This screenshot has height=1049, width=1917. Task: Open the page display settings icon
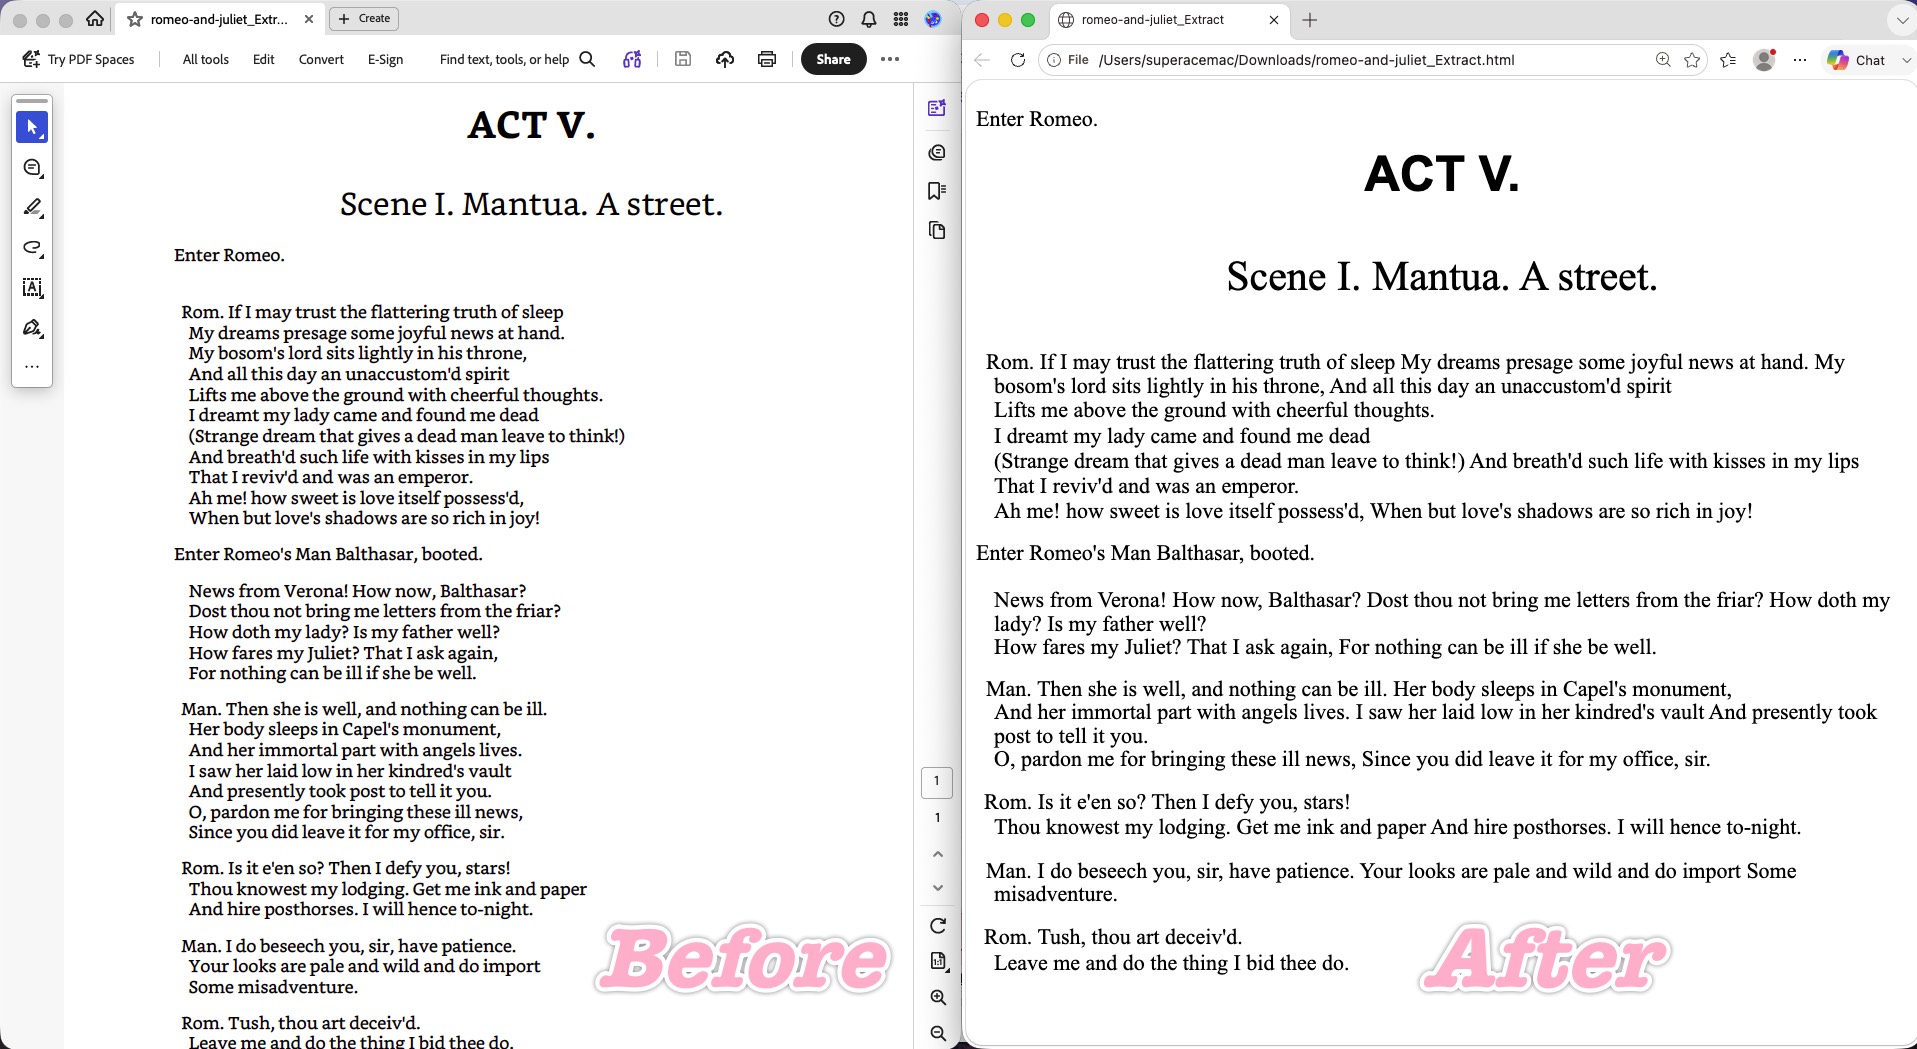click(x=938, y=961)
